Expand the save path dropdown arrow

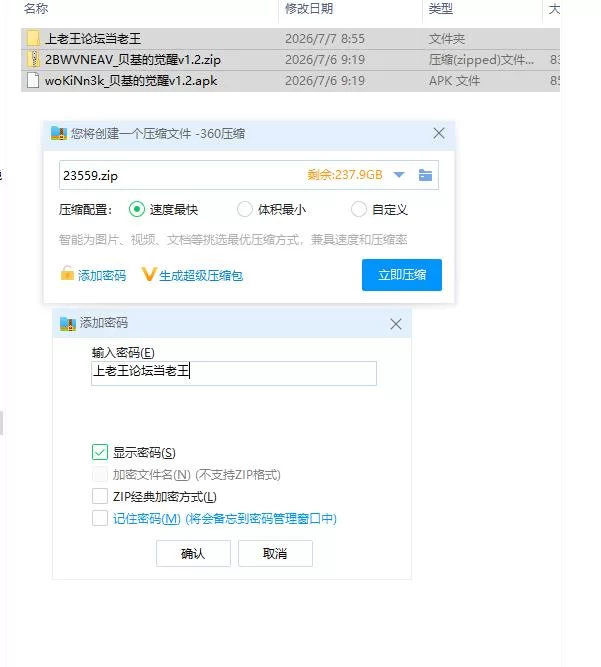click(x=399, y=175)
